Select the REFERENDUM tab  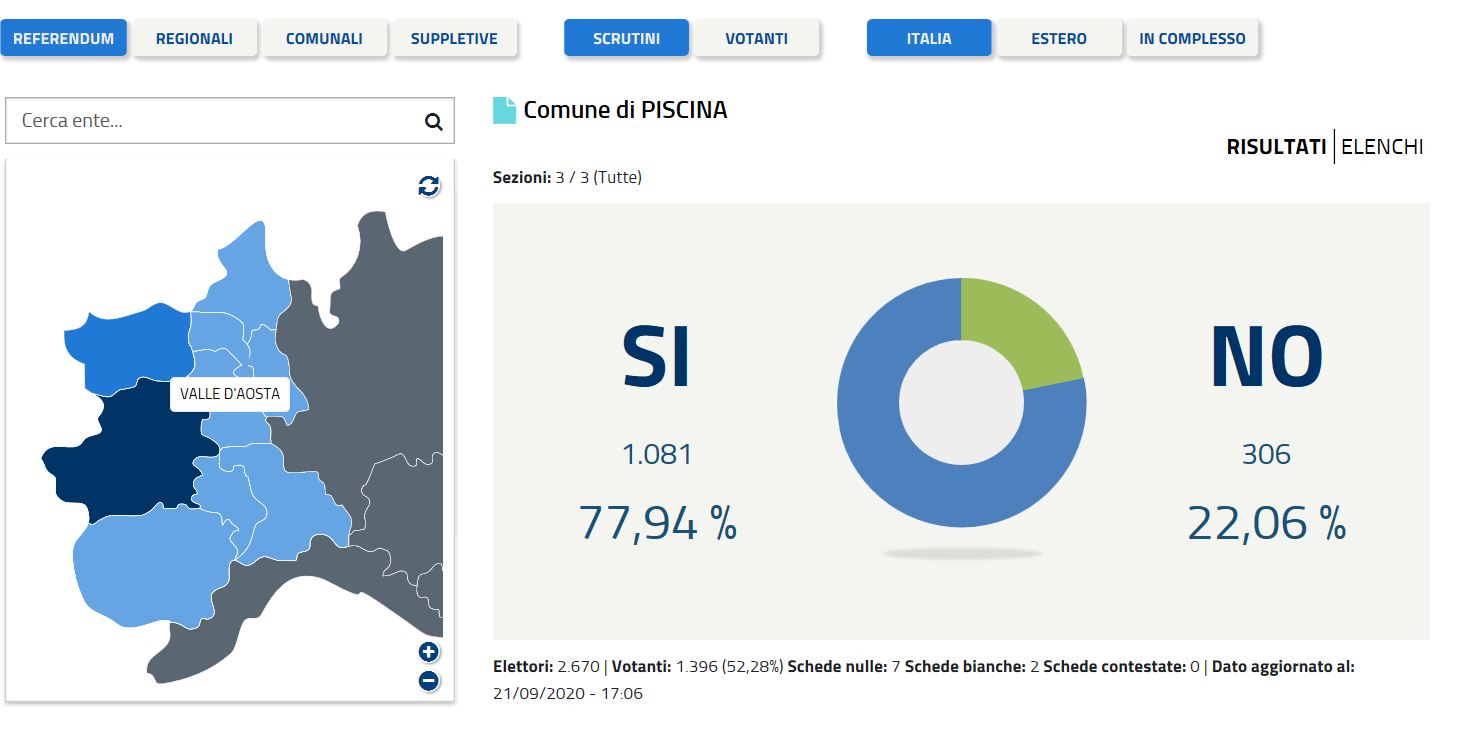tap(64, 39)
